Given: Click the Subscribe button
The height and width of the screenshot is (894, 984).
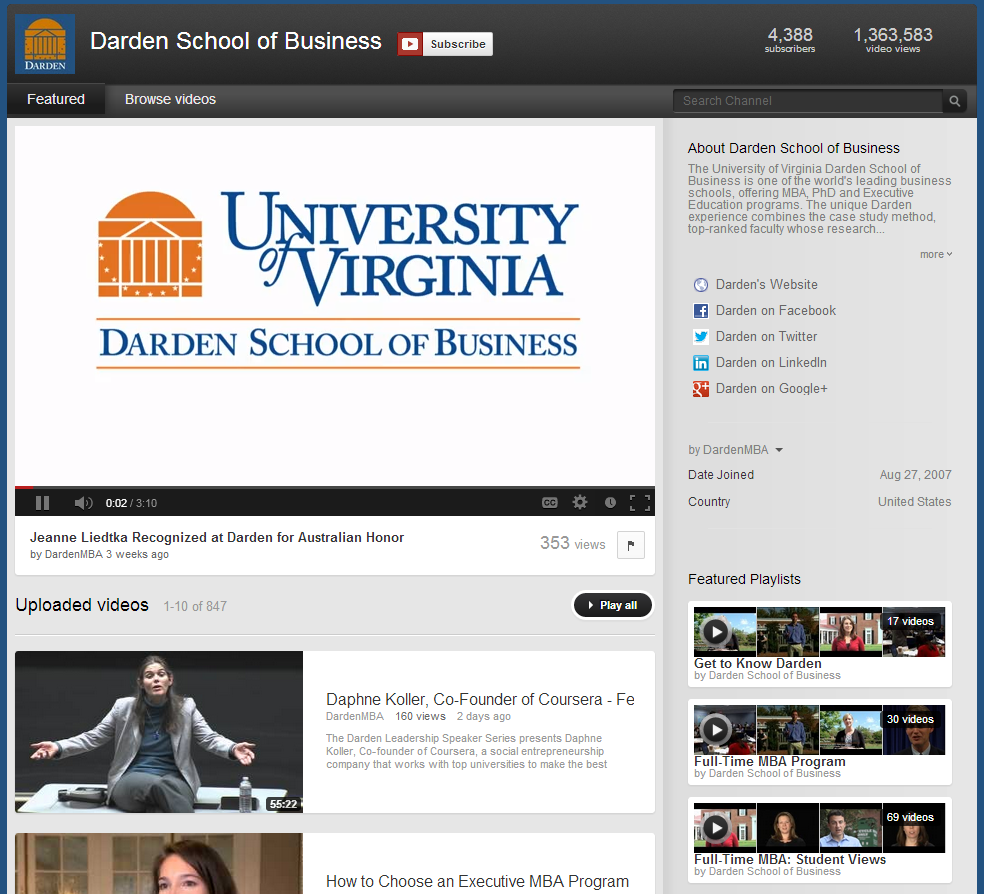Looking at the screenshot, I should point(445,43).
